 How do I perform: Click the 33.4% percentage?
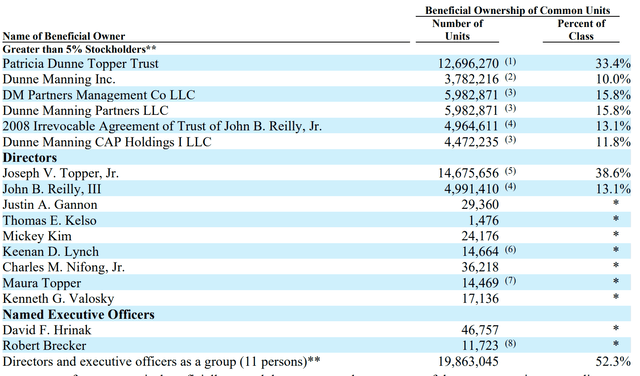[x=613, y=64]
